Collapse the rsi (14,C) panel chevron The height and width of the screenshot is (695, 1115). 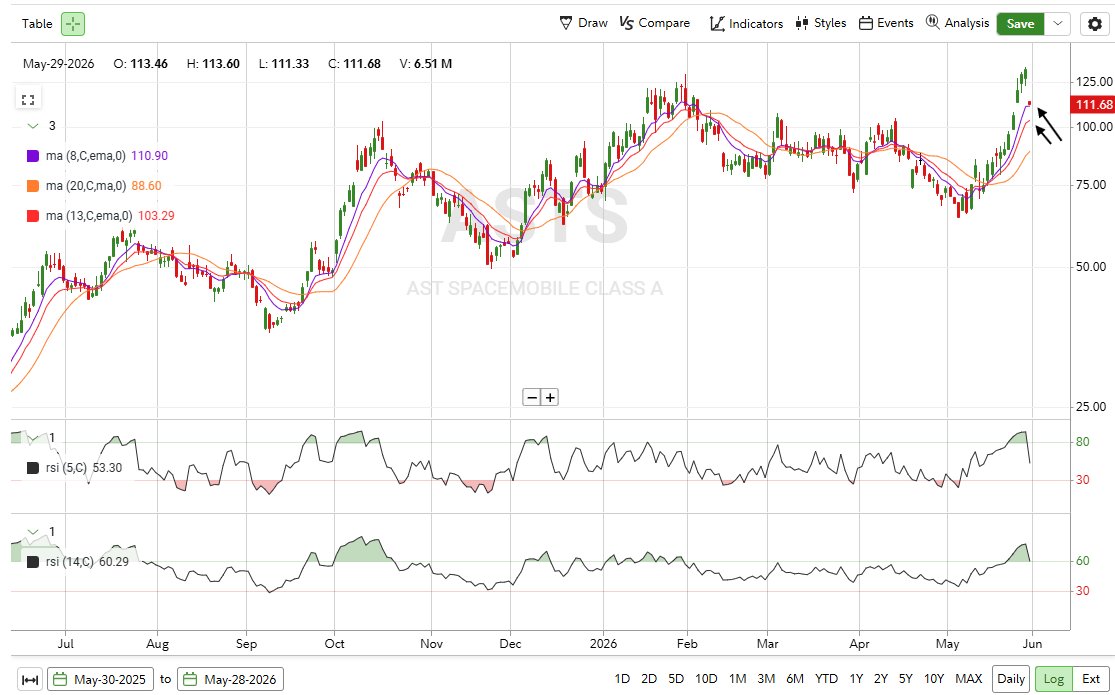click(33, 531)
